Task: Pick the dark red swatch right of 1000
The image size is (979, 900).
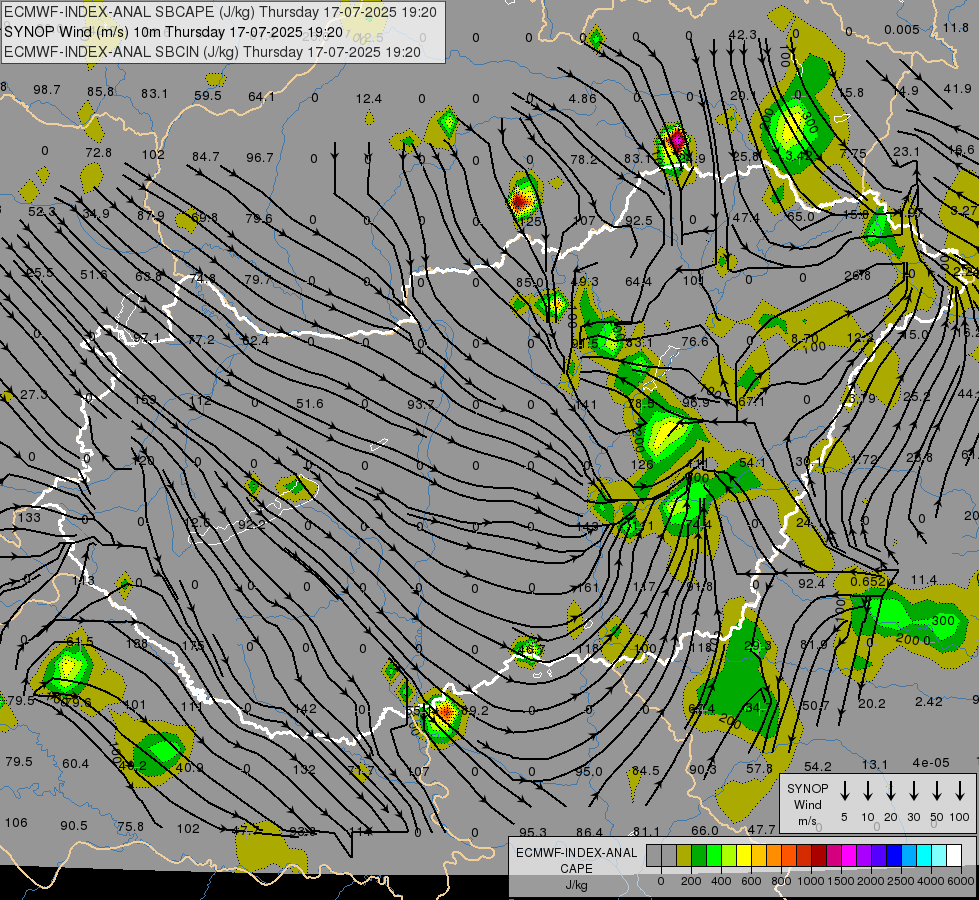Action: coord(819,855)
